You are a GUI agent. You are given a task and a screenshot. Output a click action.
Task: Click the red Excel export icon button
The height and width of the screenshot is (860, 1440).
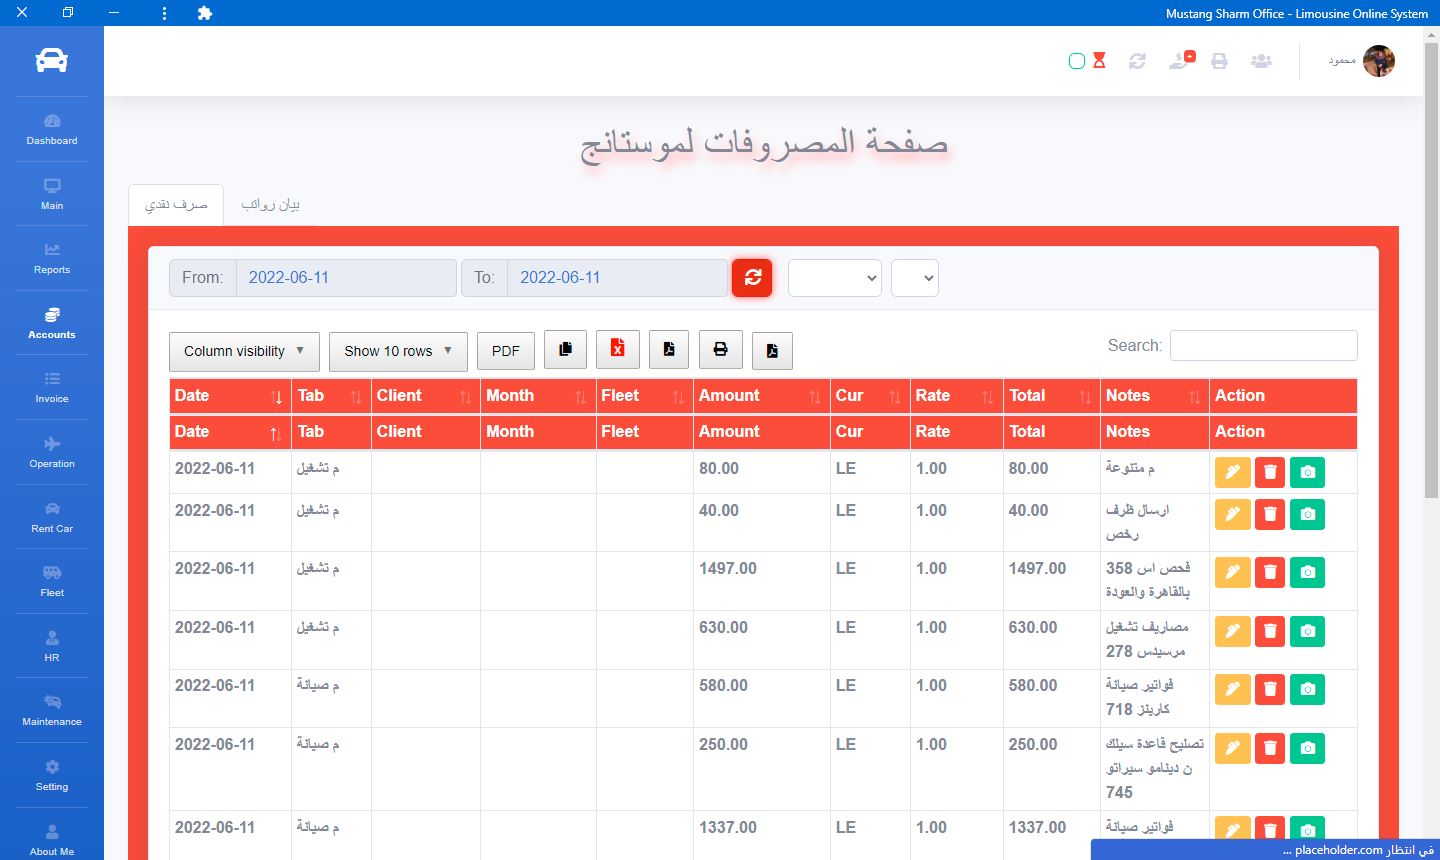(617, 350)
